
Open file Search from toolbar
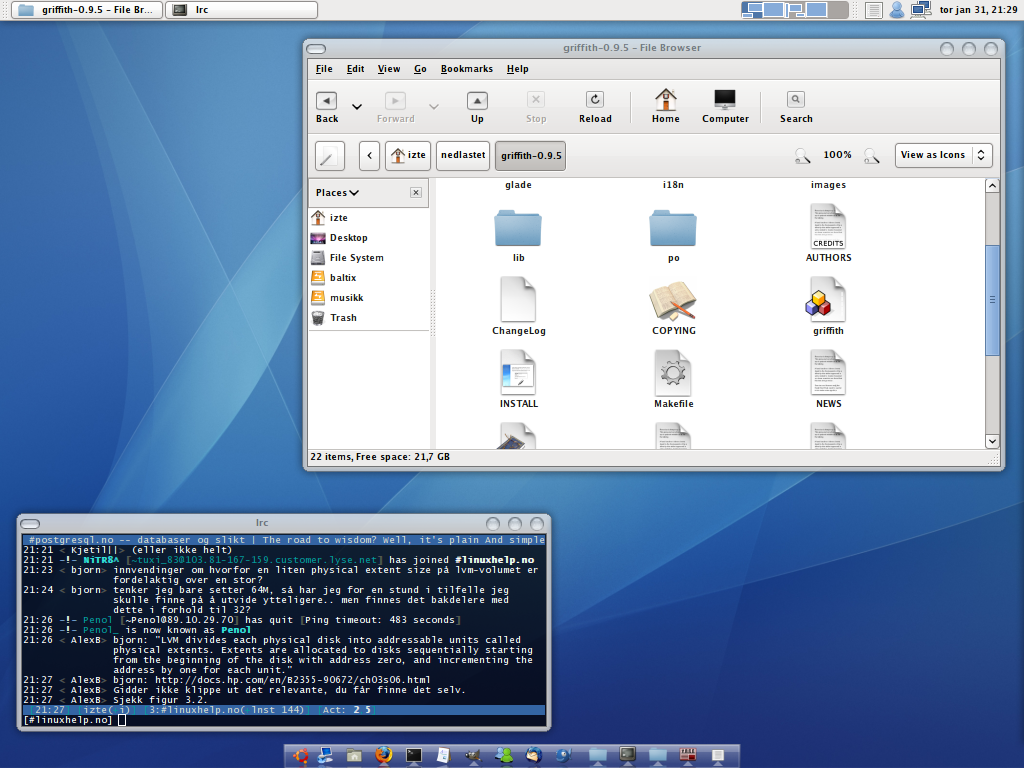click(796, 107)
